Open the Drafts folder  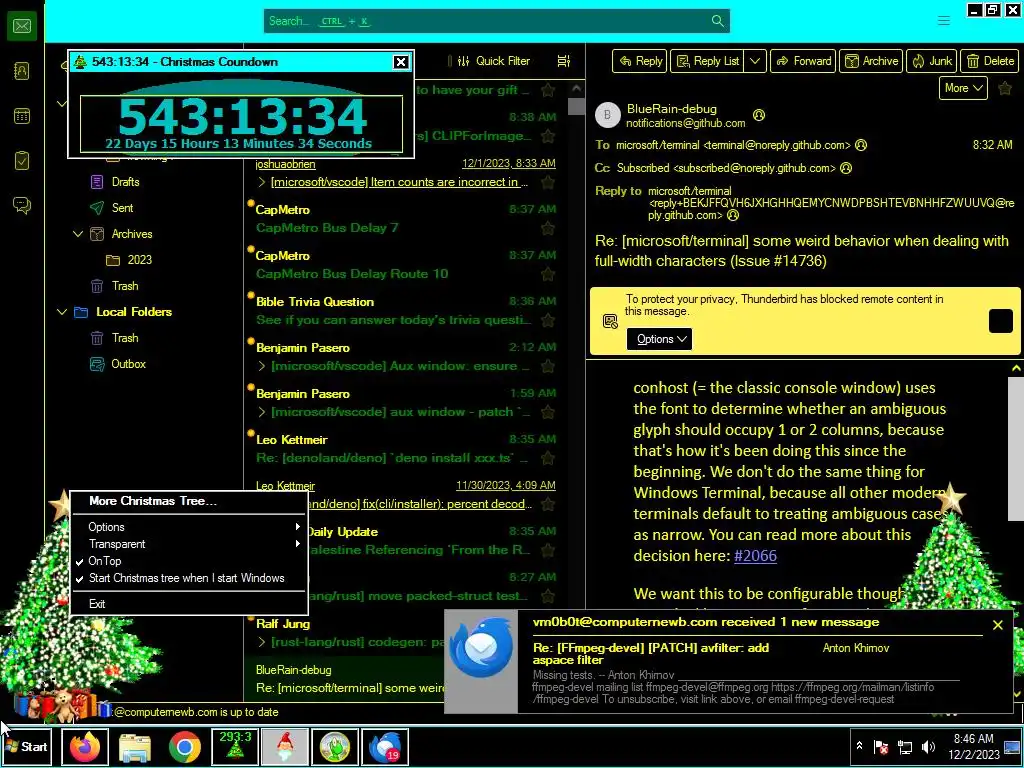[125, 182]
